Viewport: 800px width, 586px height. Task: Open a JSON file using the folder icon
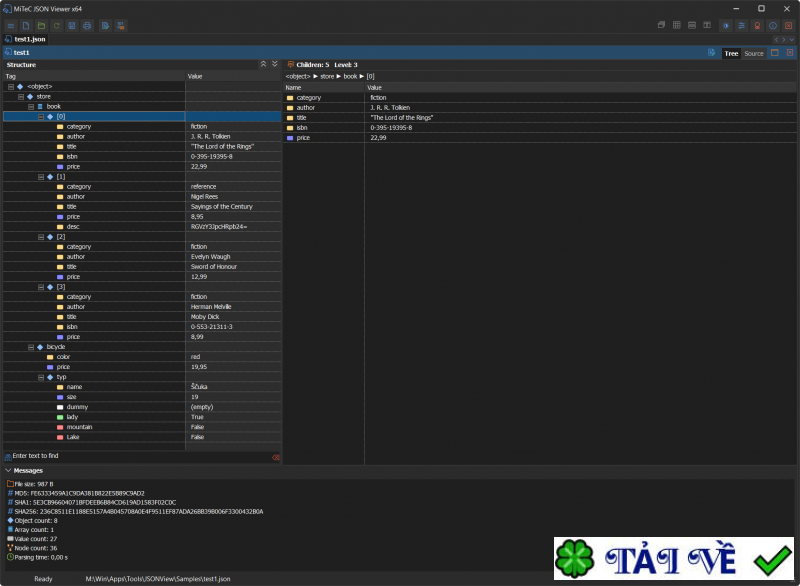(40, 26)
